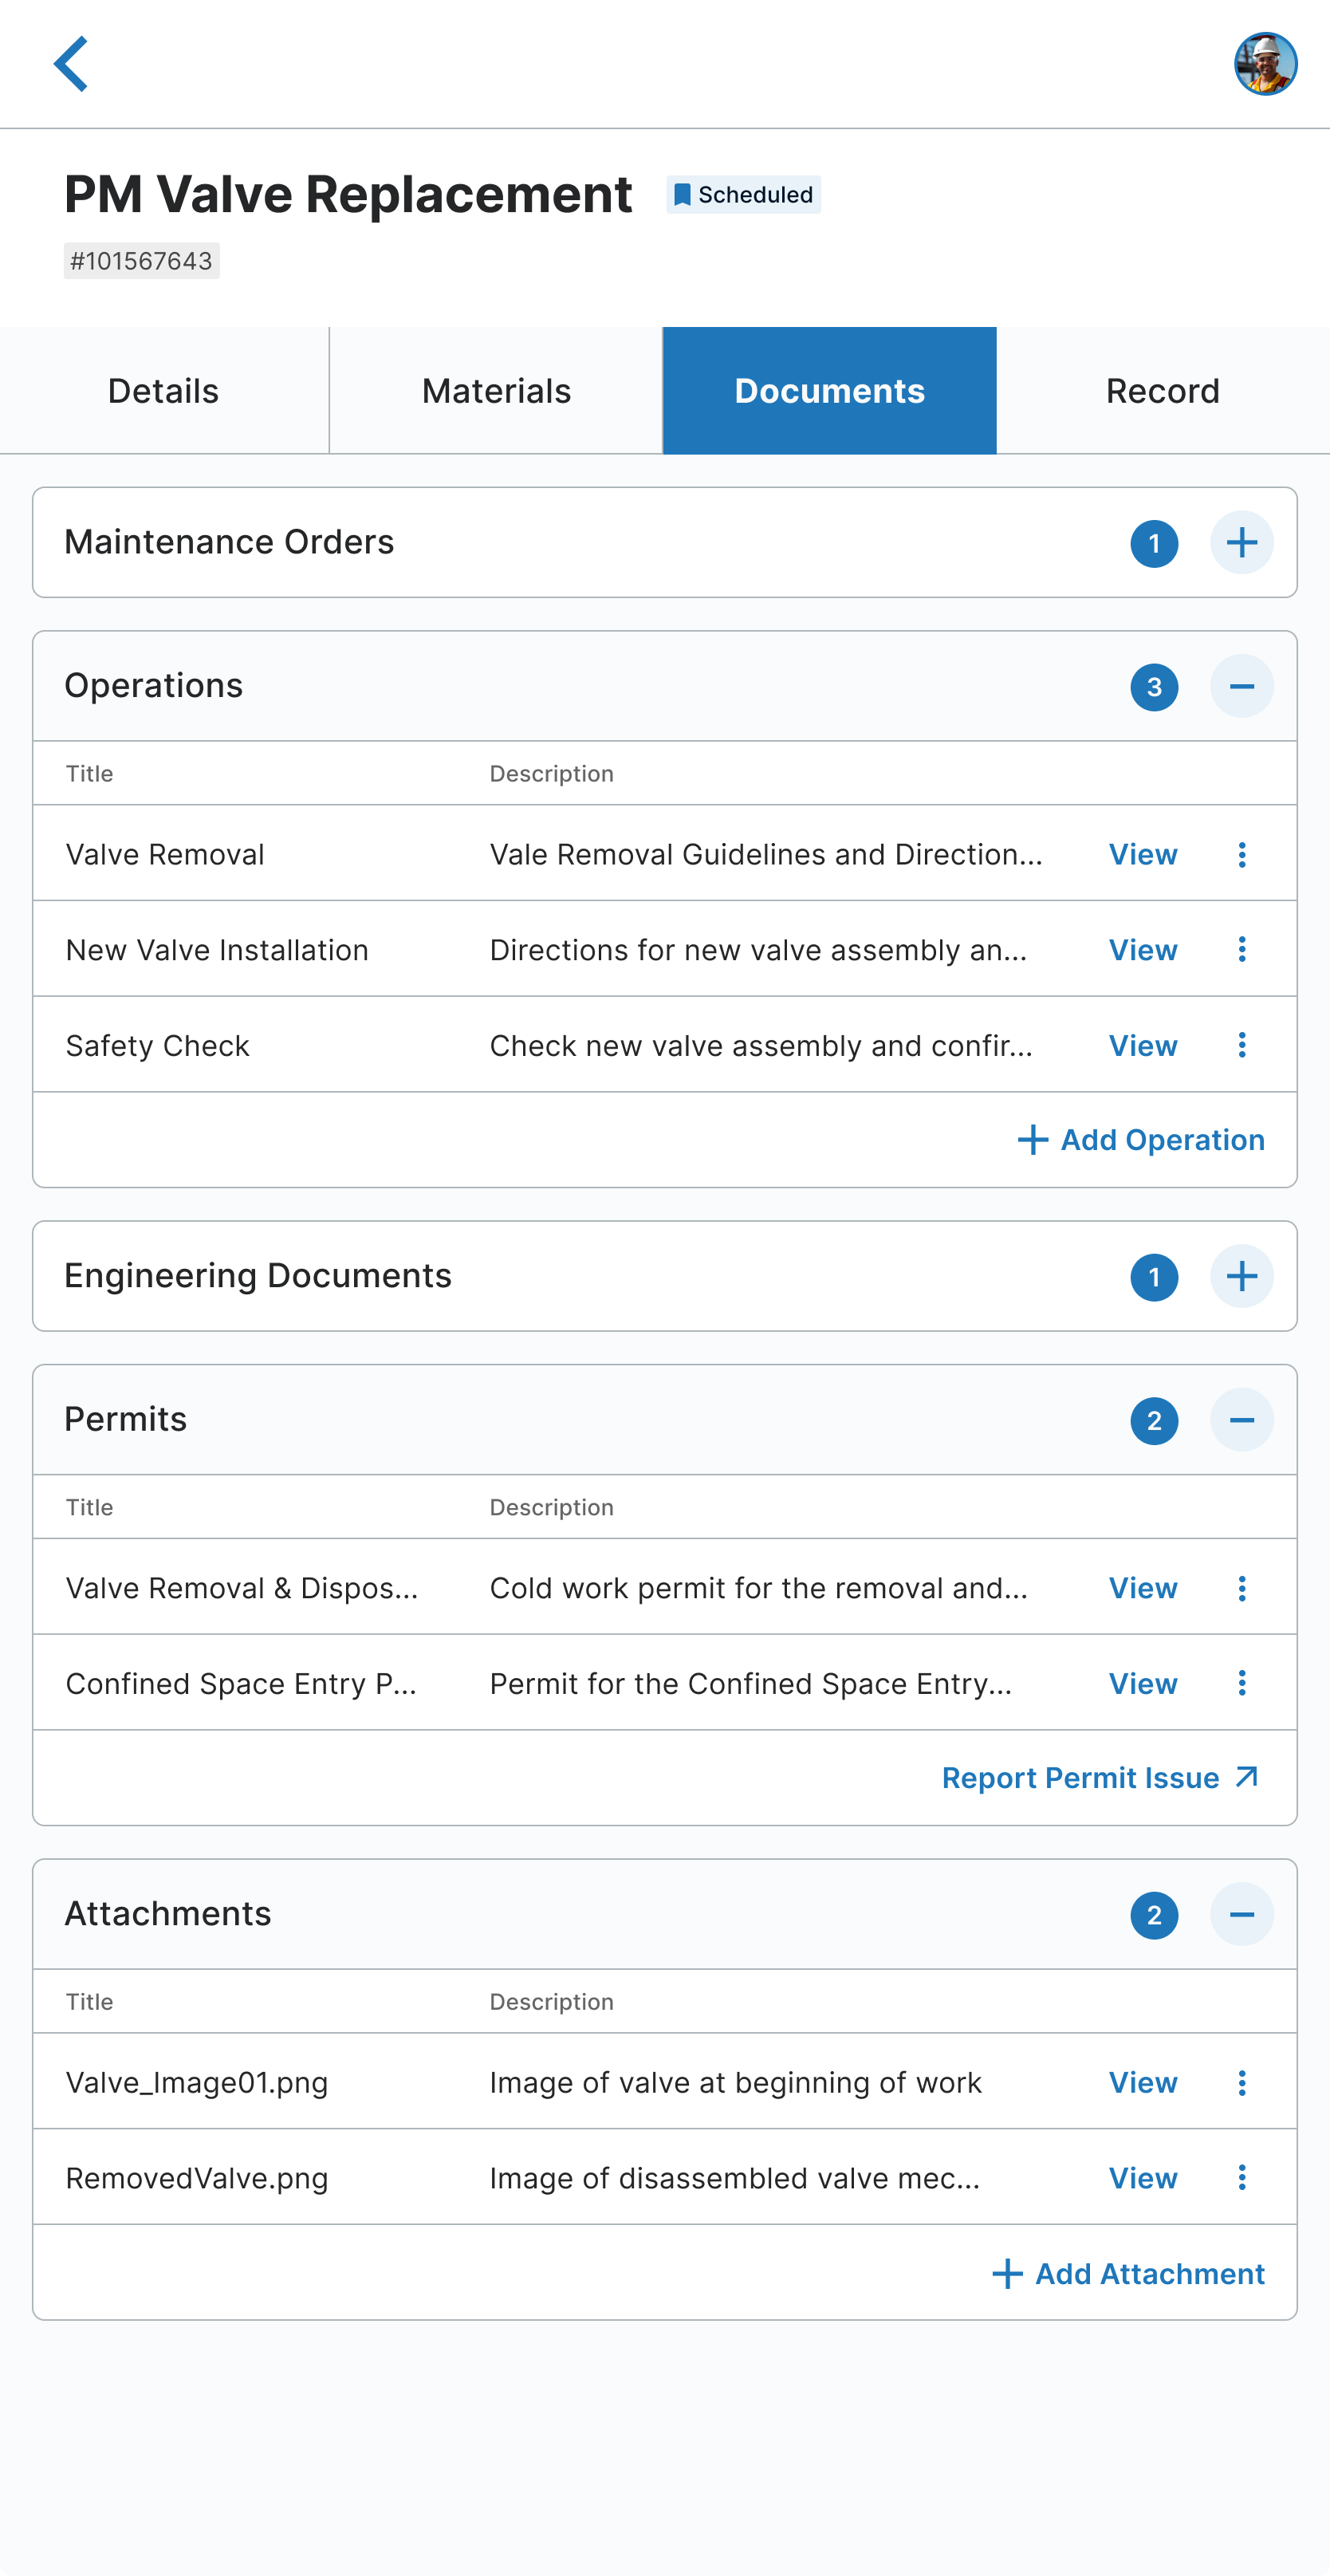Viewport: 1330px width, 2576px height.
Task: Expand the Engineering Documents section
Action: click(x=1241, y=1277)
